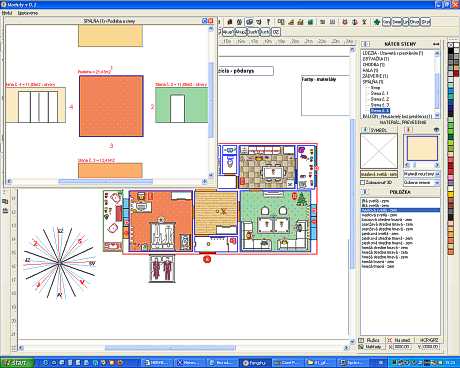Open the Modul menu
The image size is (460, 368).
click(7, 13)
